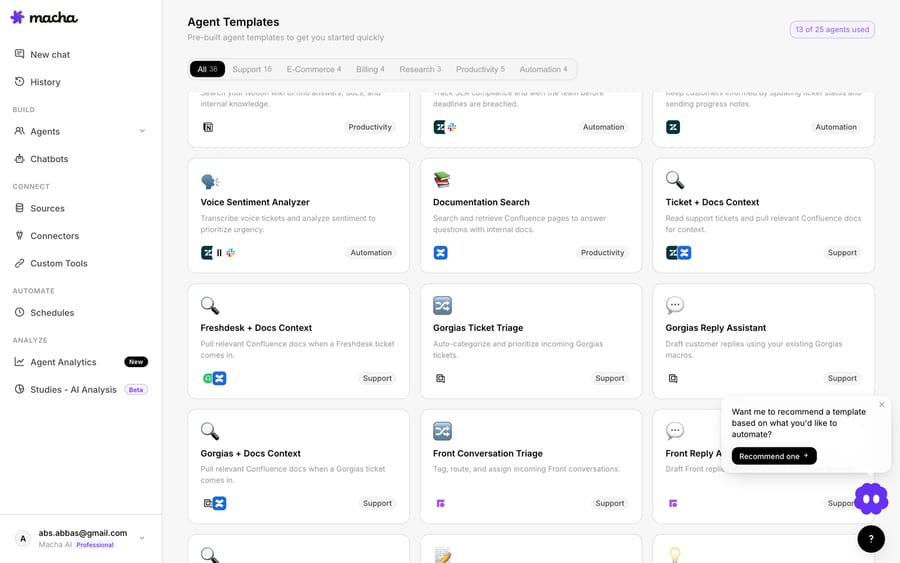Viewport: 900px width, 563px height.
Task: Click the Notion icon on the Productivity card
Action: (x=208, y=127)
